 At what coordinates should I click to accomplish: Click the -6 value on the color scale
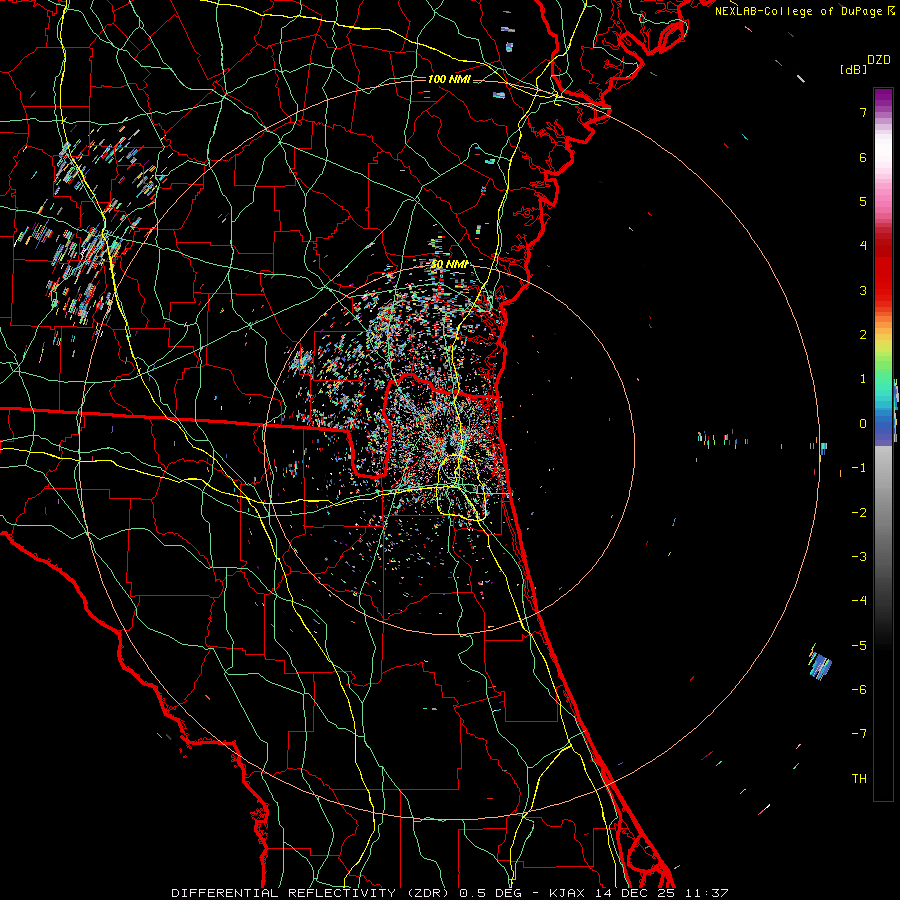pos(859,690)
